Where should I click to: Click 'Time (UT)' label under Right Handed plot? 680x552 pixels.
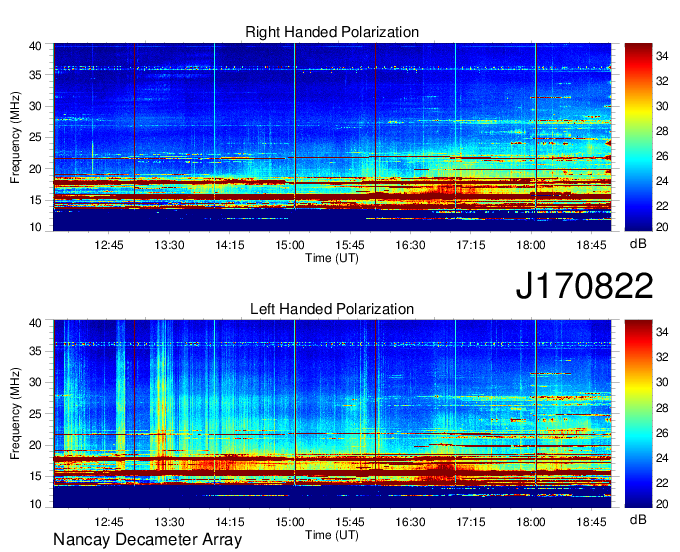[332, 258]
